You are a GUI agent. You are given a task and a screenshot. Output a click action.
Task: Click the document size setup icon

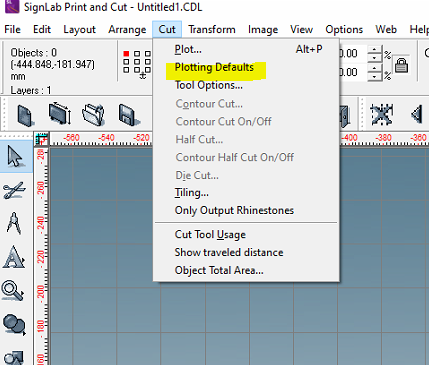[60, 114]
